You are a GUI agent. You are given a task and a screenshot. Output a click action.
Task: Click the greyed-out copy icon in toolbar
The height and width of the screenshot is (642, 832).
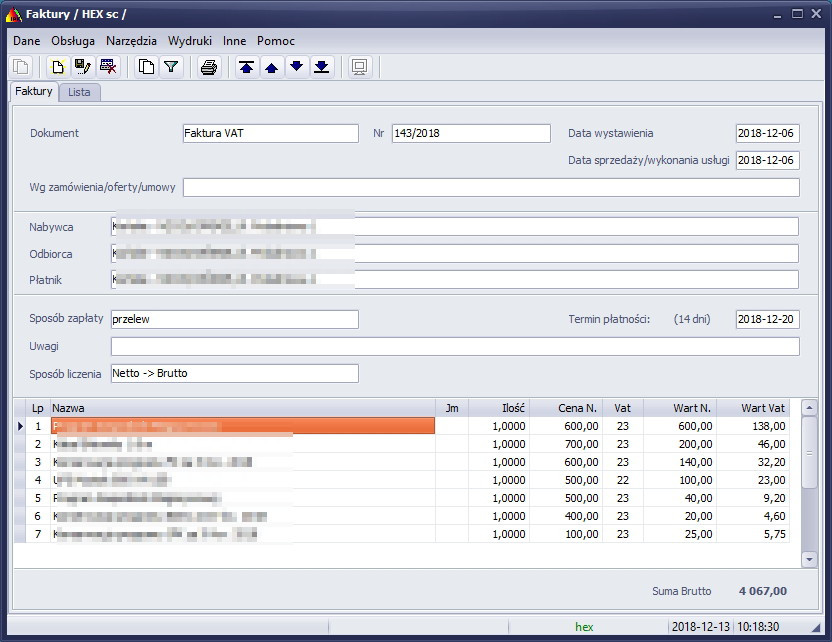[22, 67]
